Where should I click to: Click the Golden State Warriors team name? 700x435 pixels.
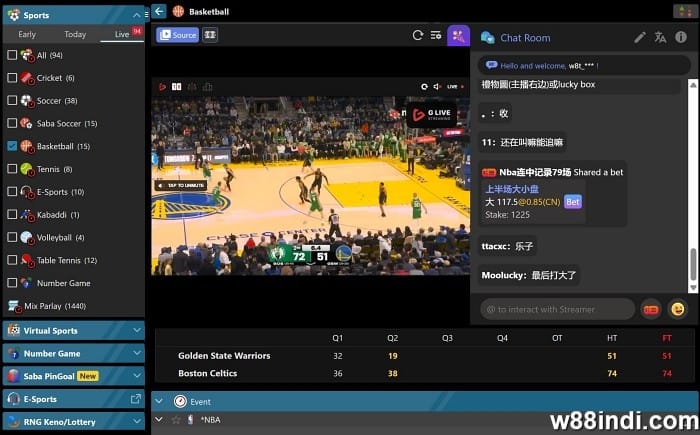point(224,356)
